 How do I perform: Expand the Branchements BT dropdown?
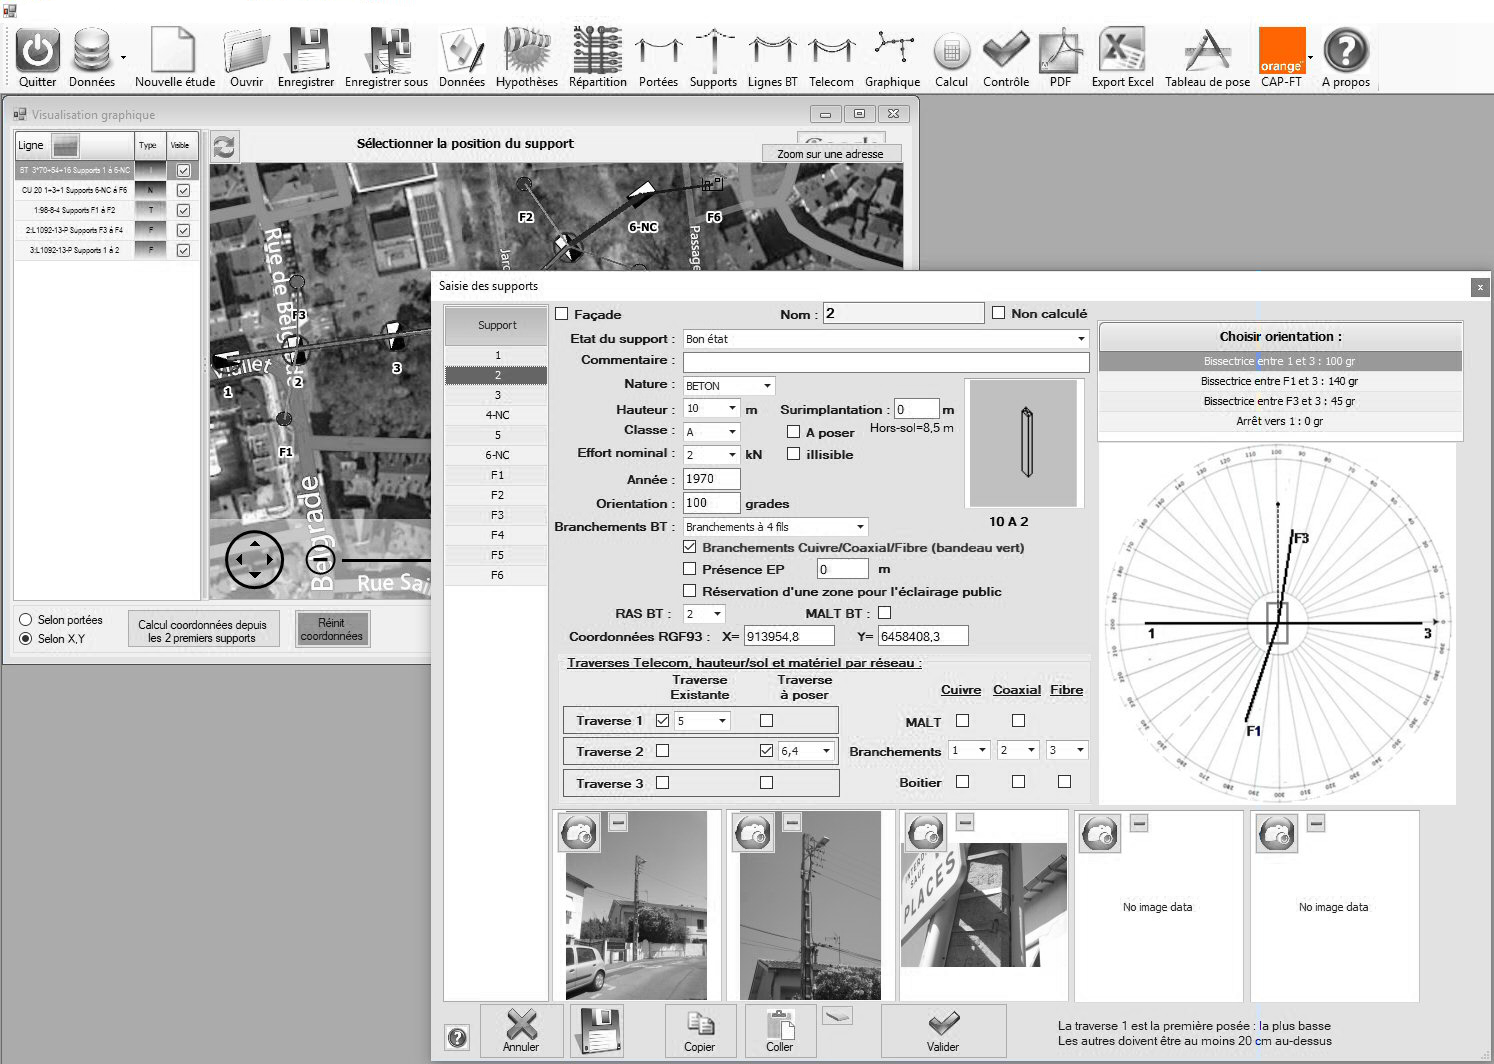point(860,527)
